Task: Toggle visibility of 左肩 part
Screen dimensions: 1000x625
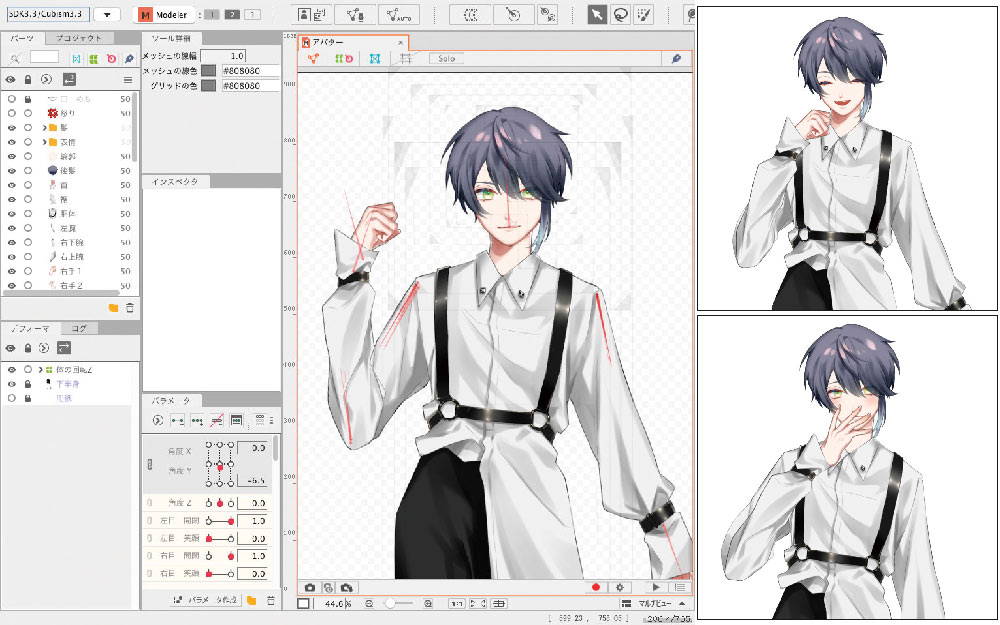Action: tap(11, 228)
